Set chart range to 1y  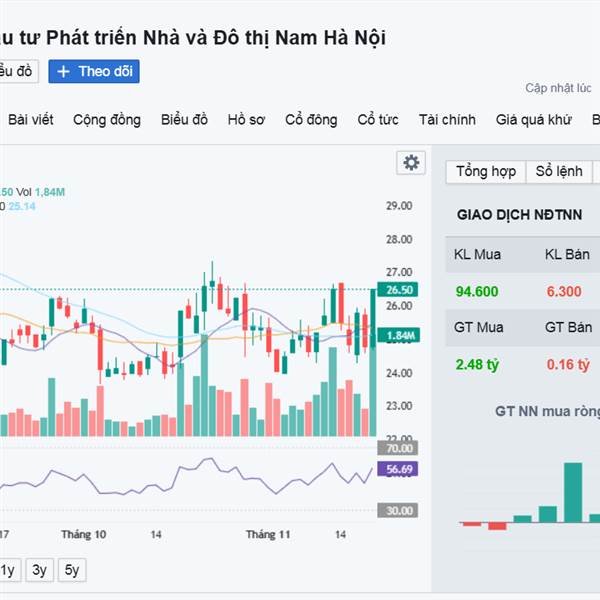(7, 571)
